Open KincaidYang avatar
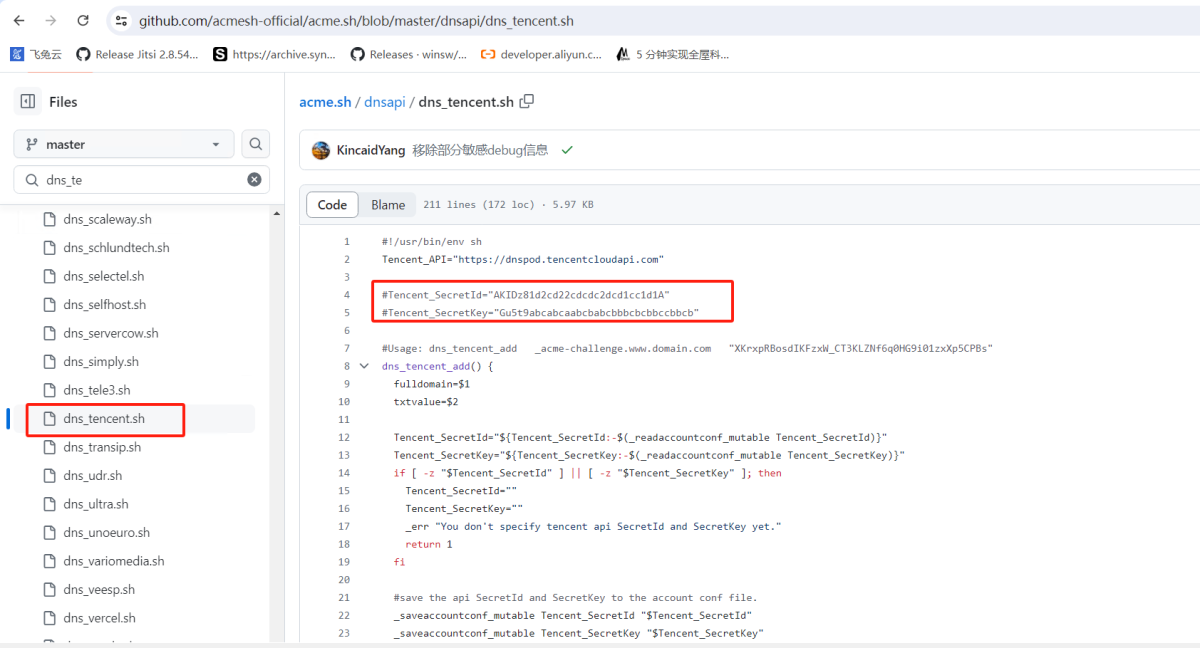This screenshot has height=648, width=1200. coord(321,150)
